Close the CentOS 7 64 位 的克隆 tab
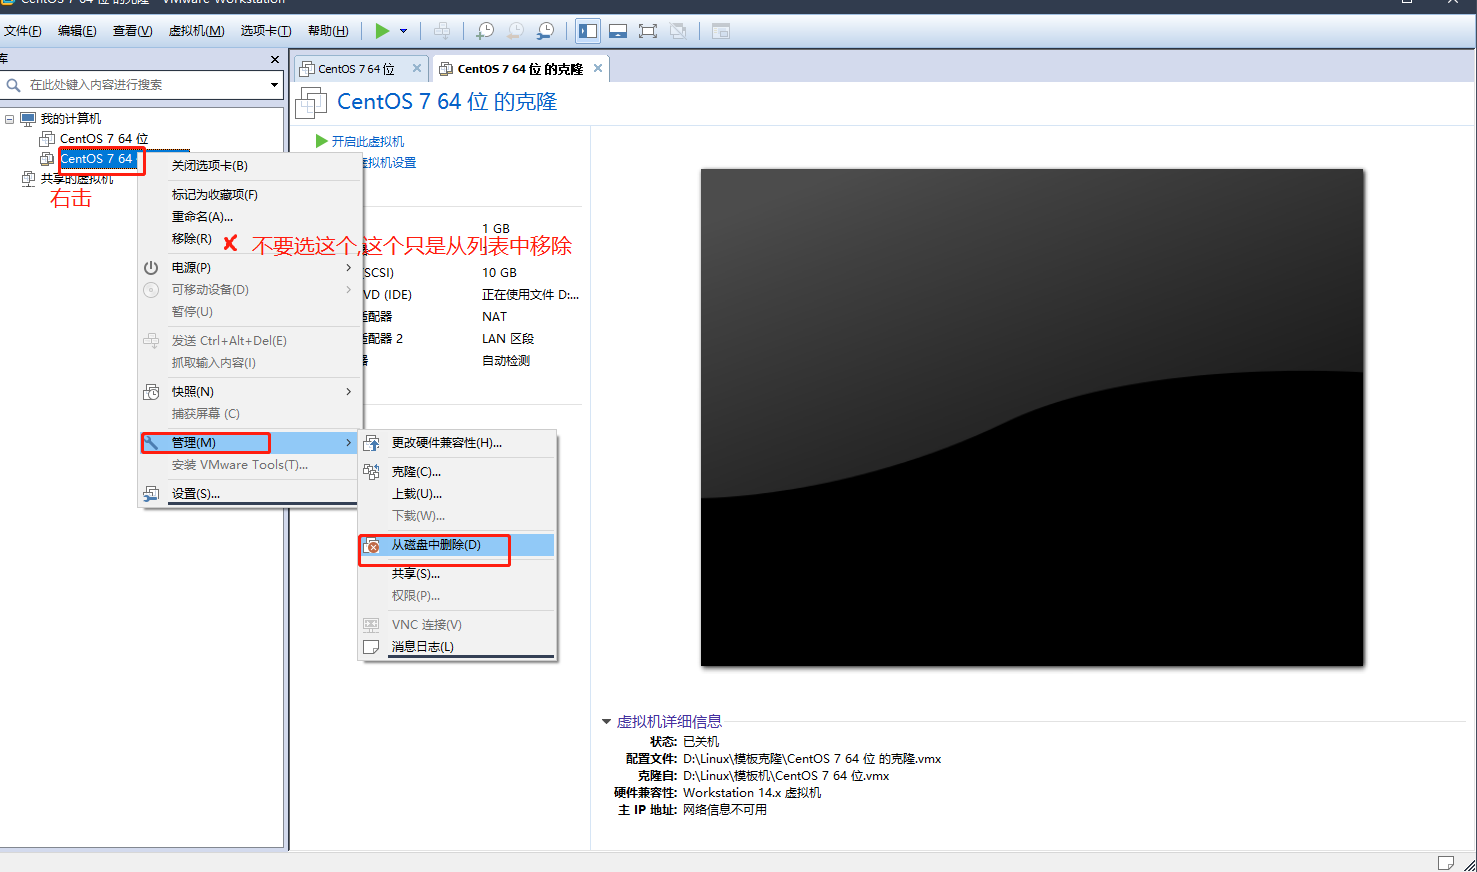This screenshot has height=872, width=1477. pyautogui.click(x=598, y=69)
